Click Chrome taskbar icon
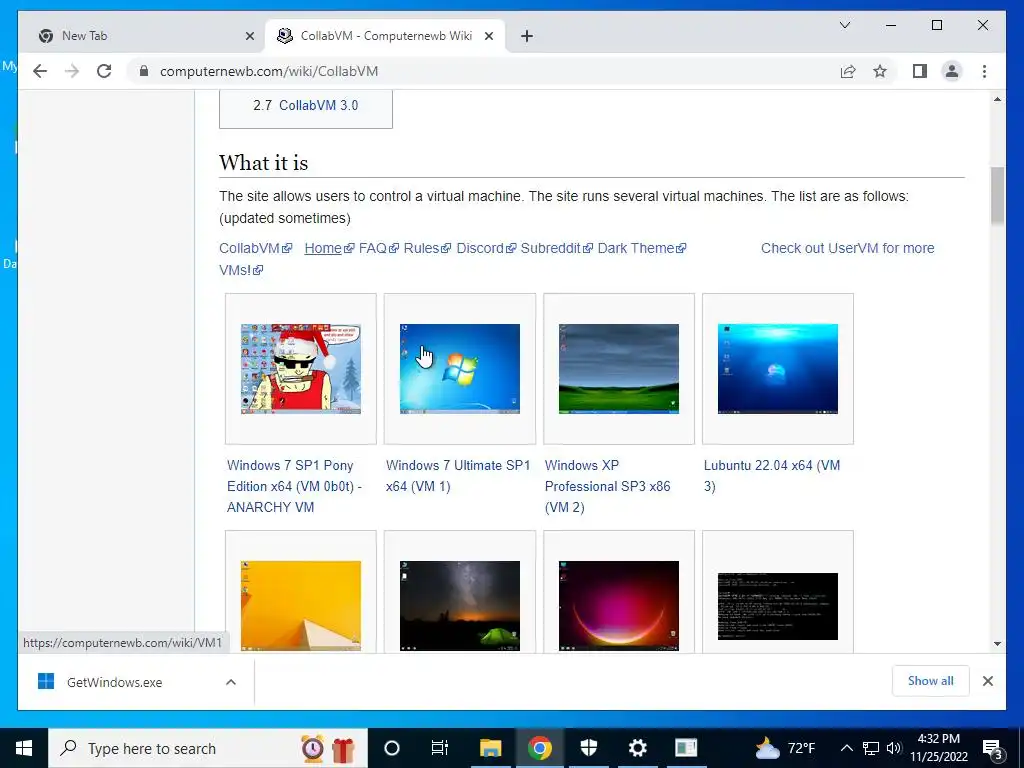Image resolution: width=1024 pixels, height=768 pixels. (539, 748)
